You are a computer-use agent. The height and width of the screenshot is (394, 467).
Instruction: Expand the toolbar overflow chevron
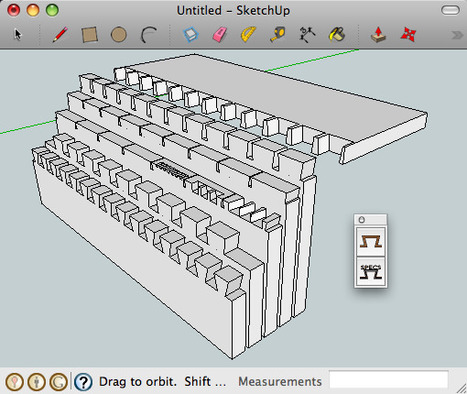pos(457,35)
